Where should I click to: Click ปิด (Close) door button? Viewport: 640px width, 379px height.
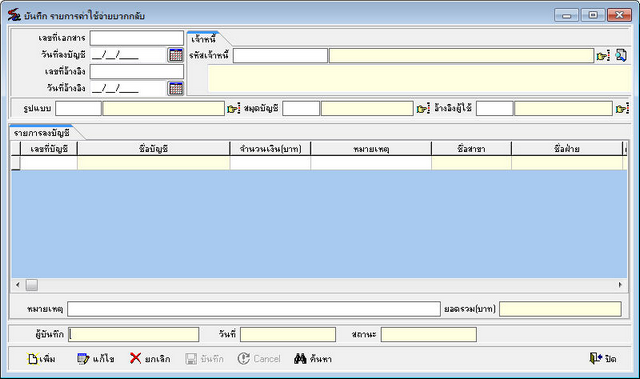coord(603,359)
